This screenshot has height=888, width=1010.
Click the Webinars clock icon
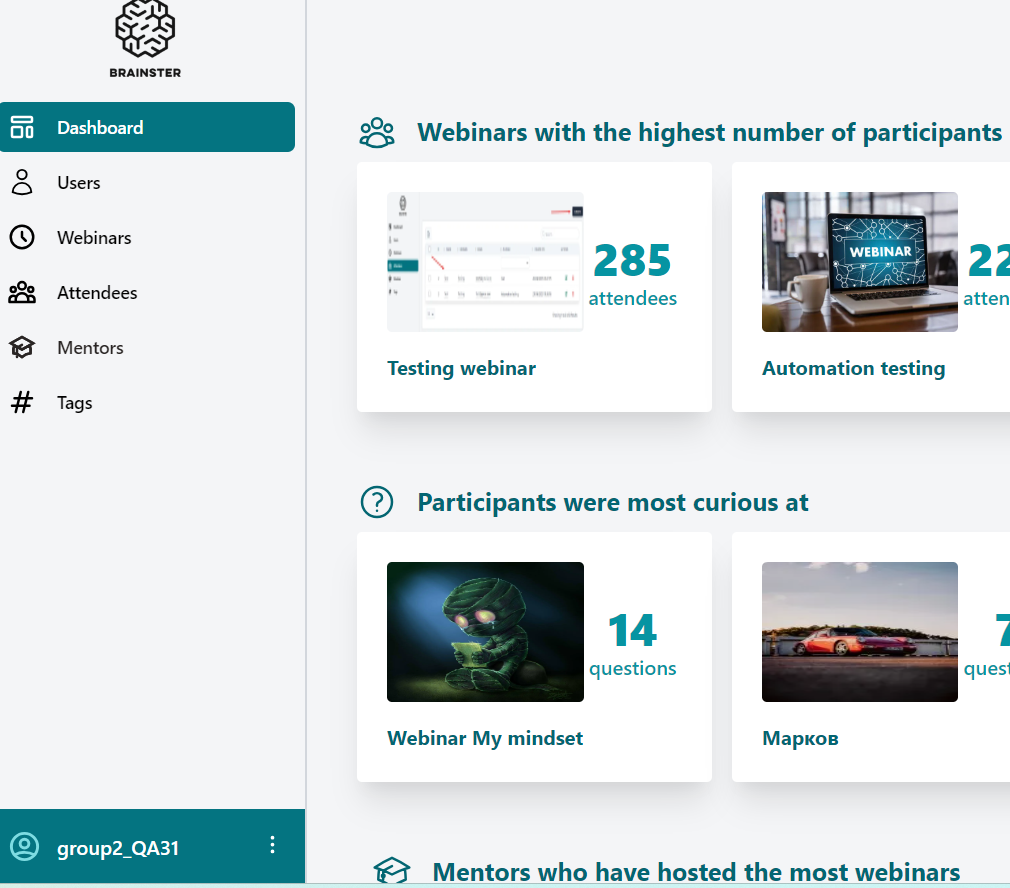click(22, 237)
